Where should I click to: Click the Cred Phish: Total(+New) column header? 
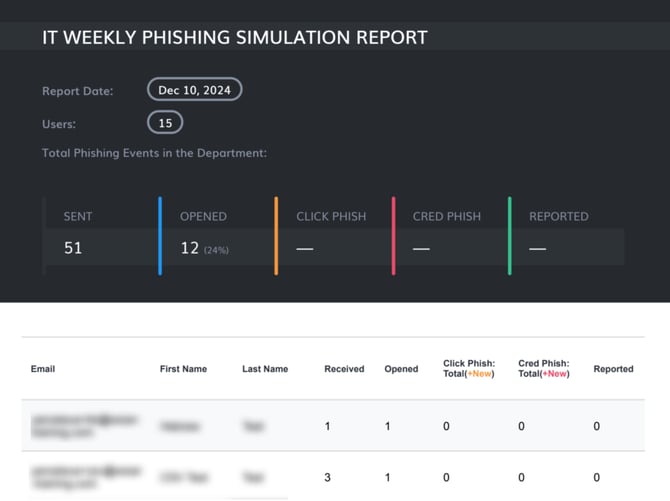pos(543,368)
